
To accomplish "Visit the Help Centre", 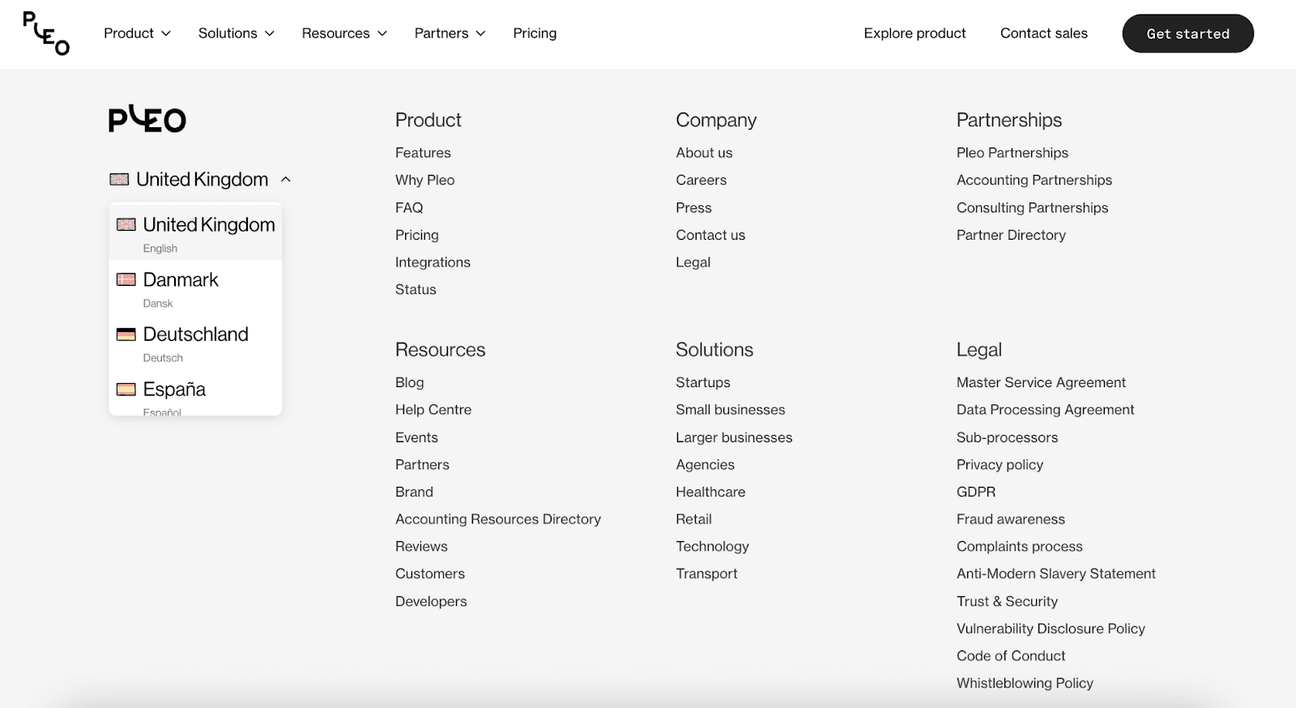I will pyautogui.click(x=433, y=409).
